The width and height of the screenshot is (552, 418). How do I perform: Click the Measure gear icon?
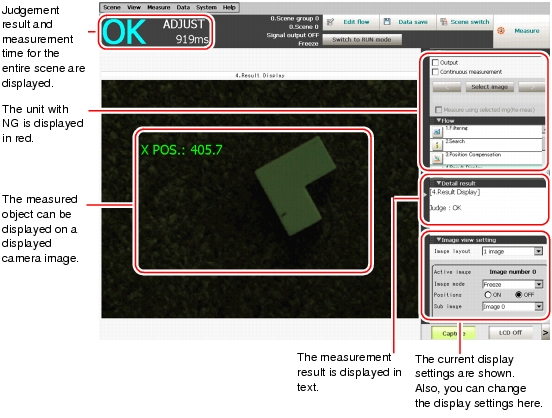pyautogui.click(x=501, y=31)
